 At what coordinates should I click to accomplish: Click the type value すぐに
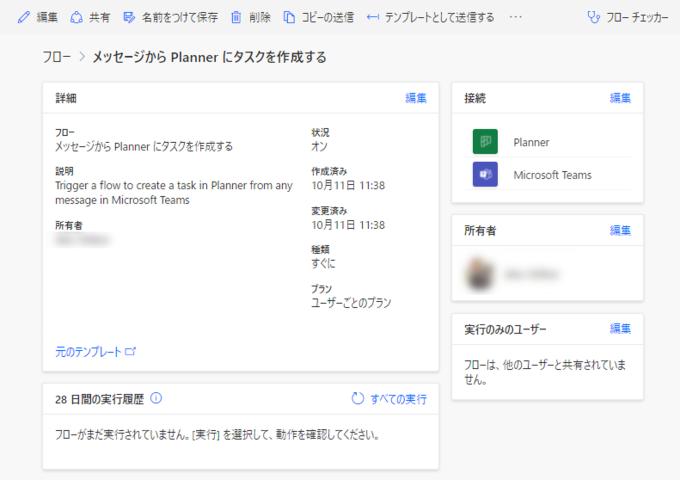click(x=323, y=263)
